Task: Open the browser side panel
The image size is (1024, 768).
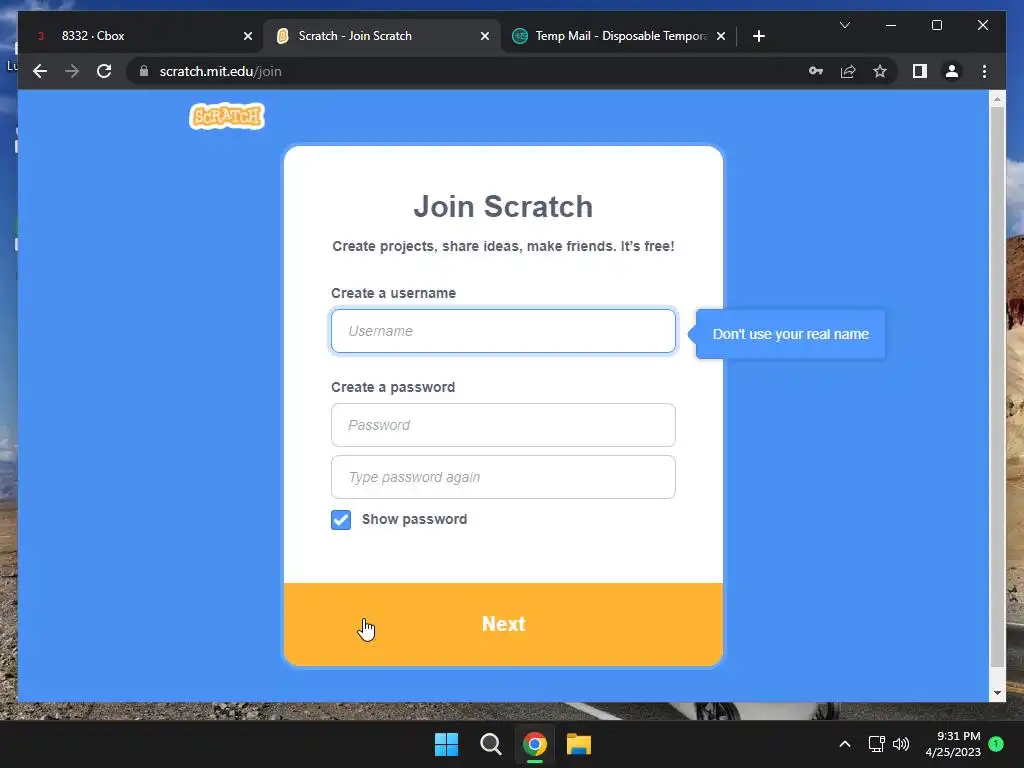Action: 920,71
